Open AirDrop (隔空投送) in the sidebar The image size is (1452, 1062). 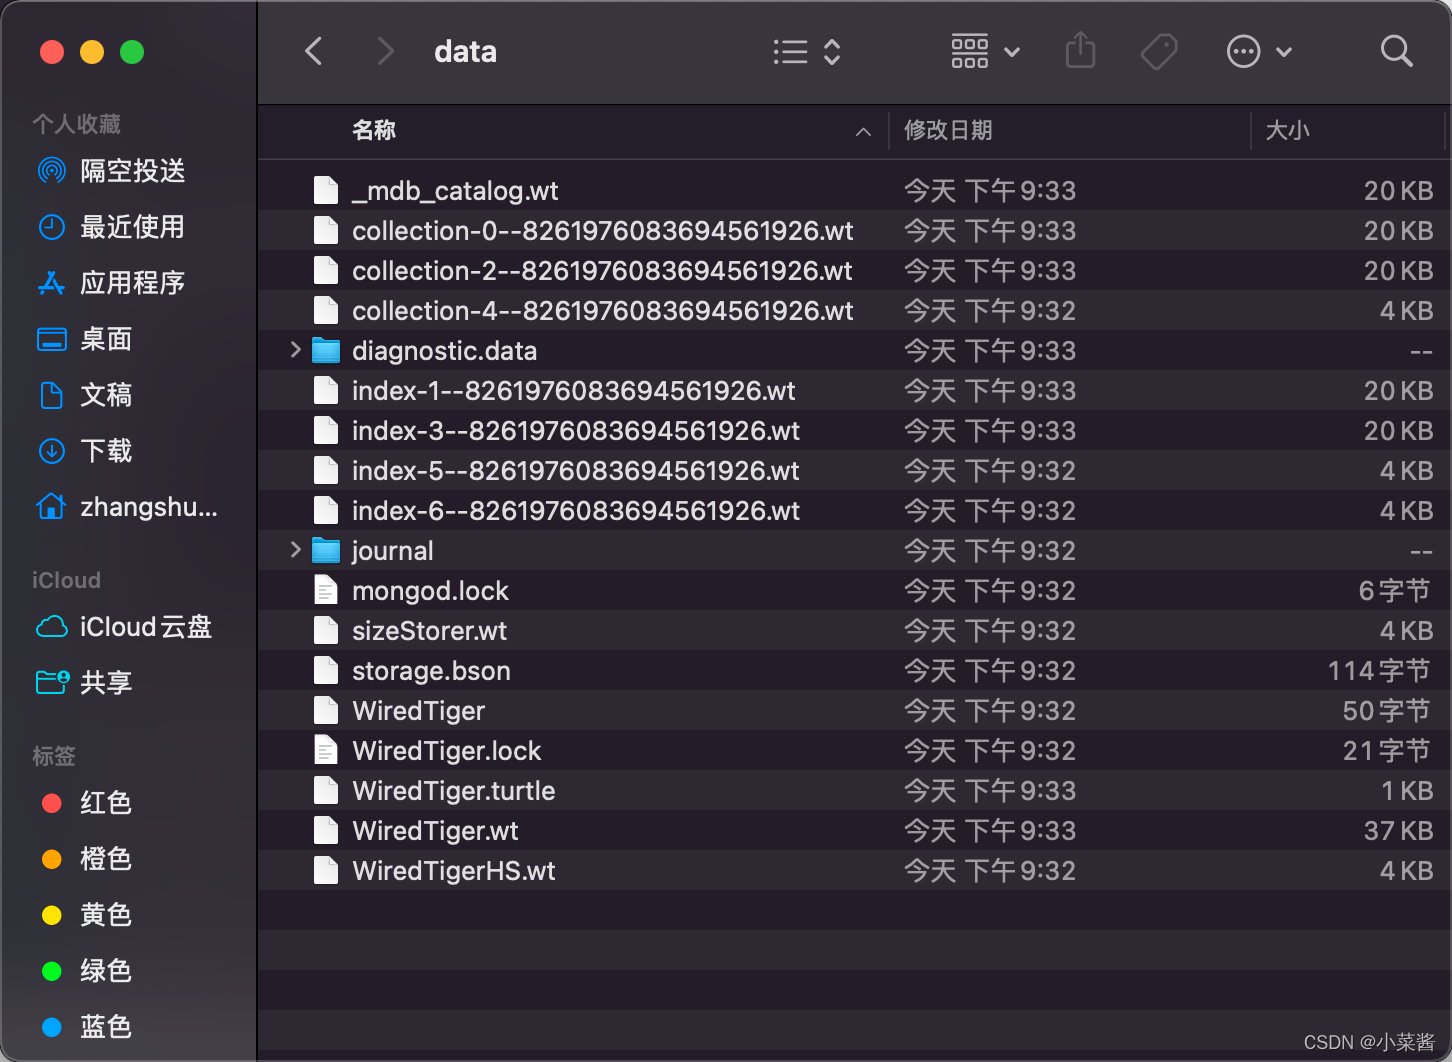pyautogui.click(x=131, y=170)
